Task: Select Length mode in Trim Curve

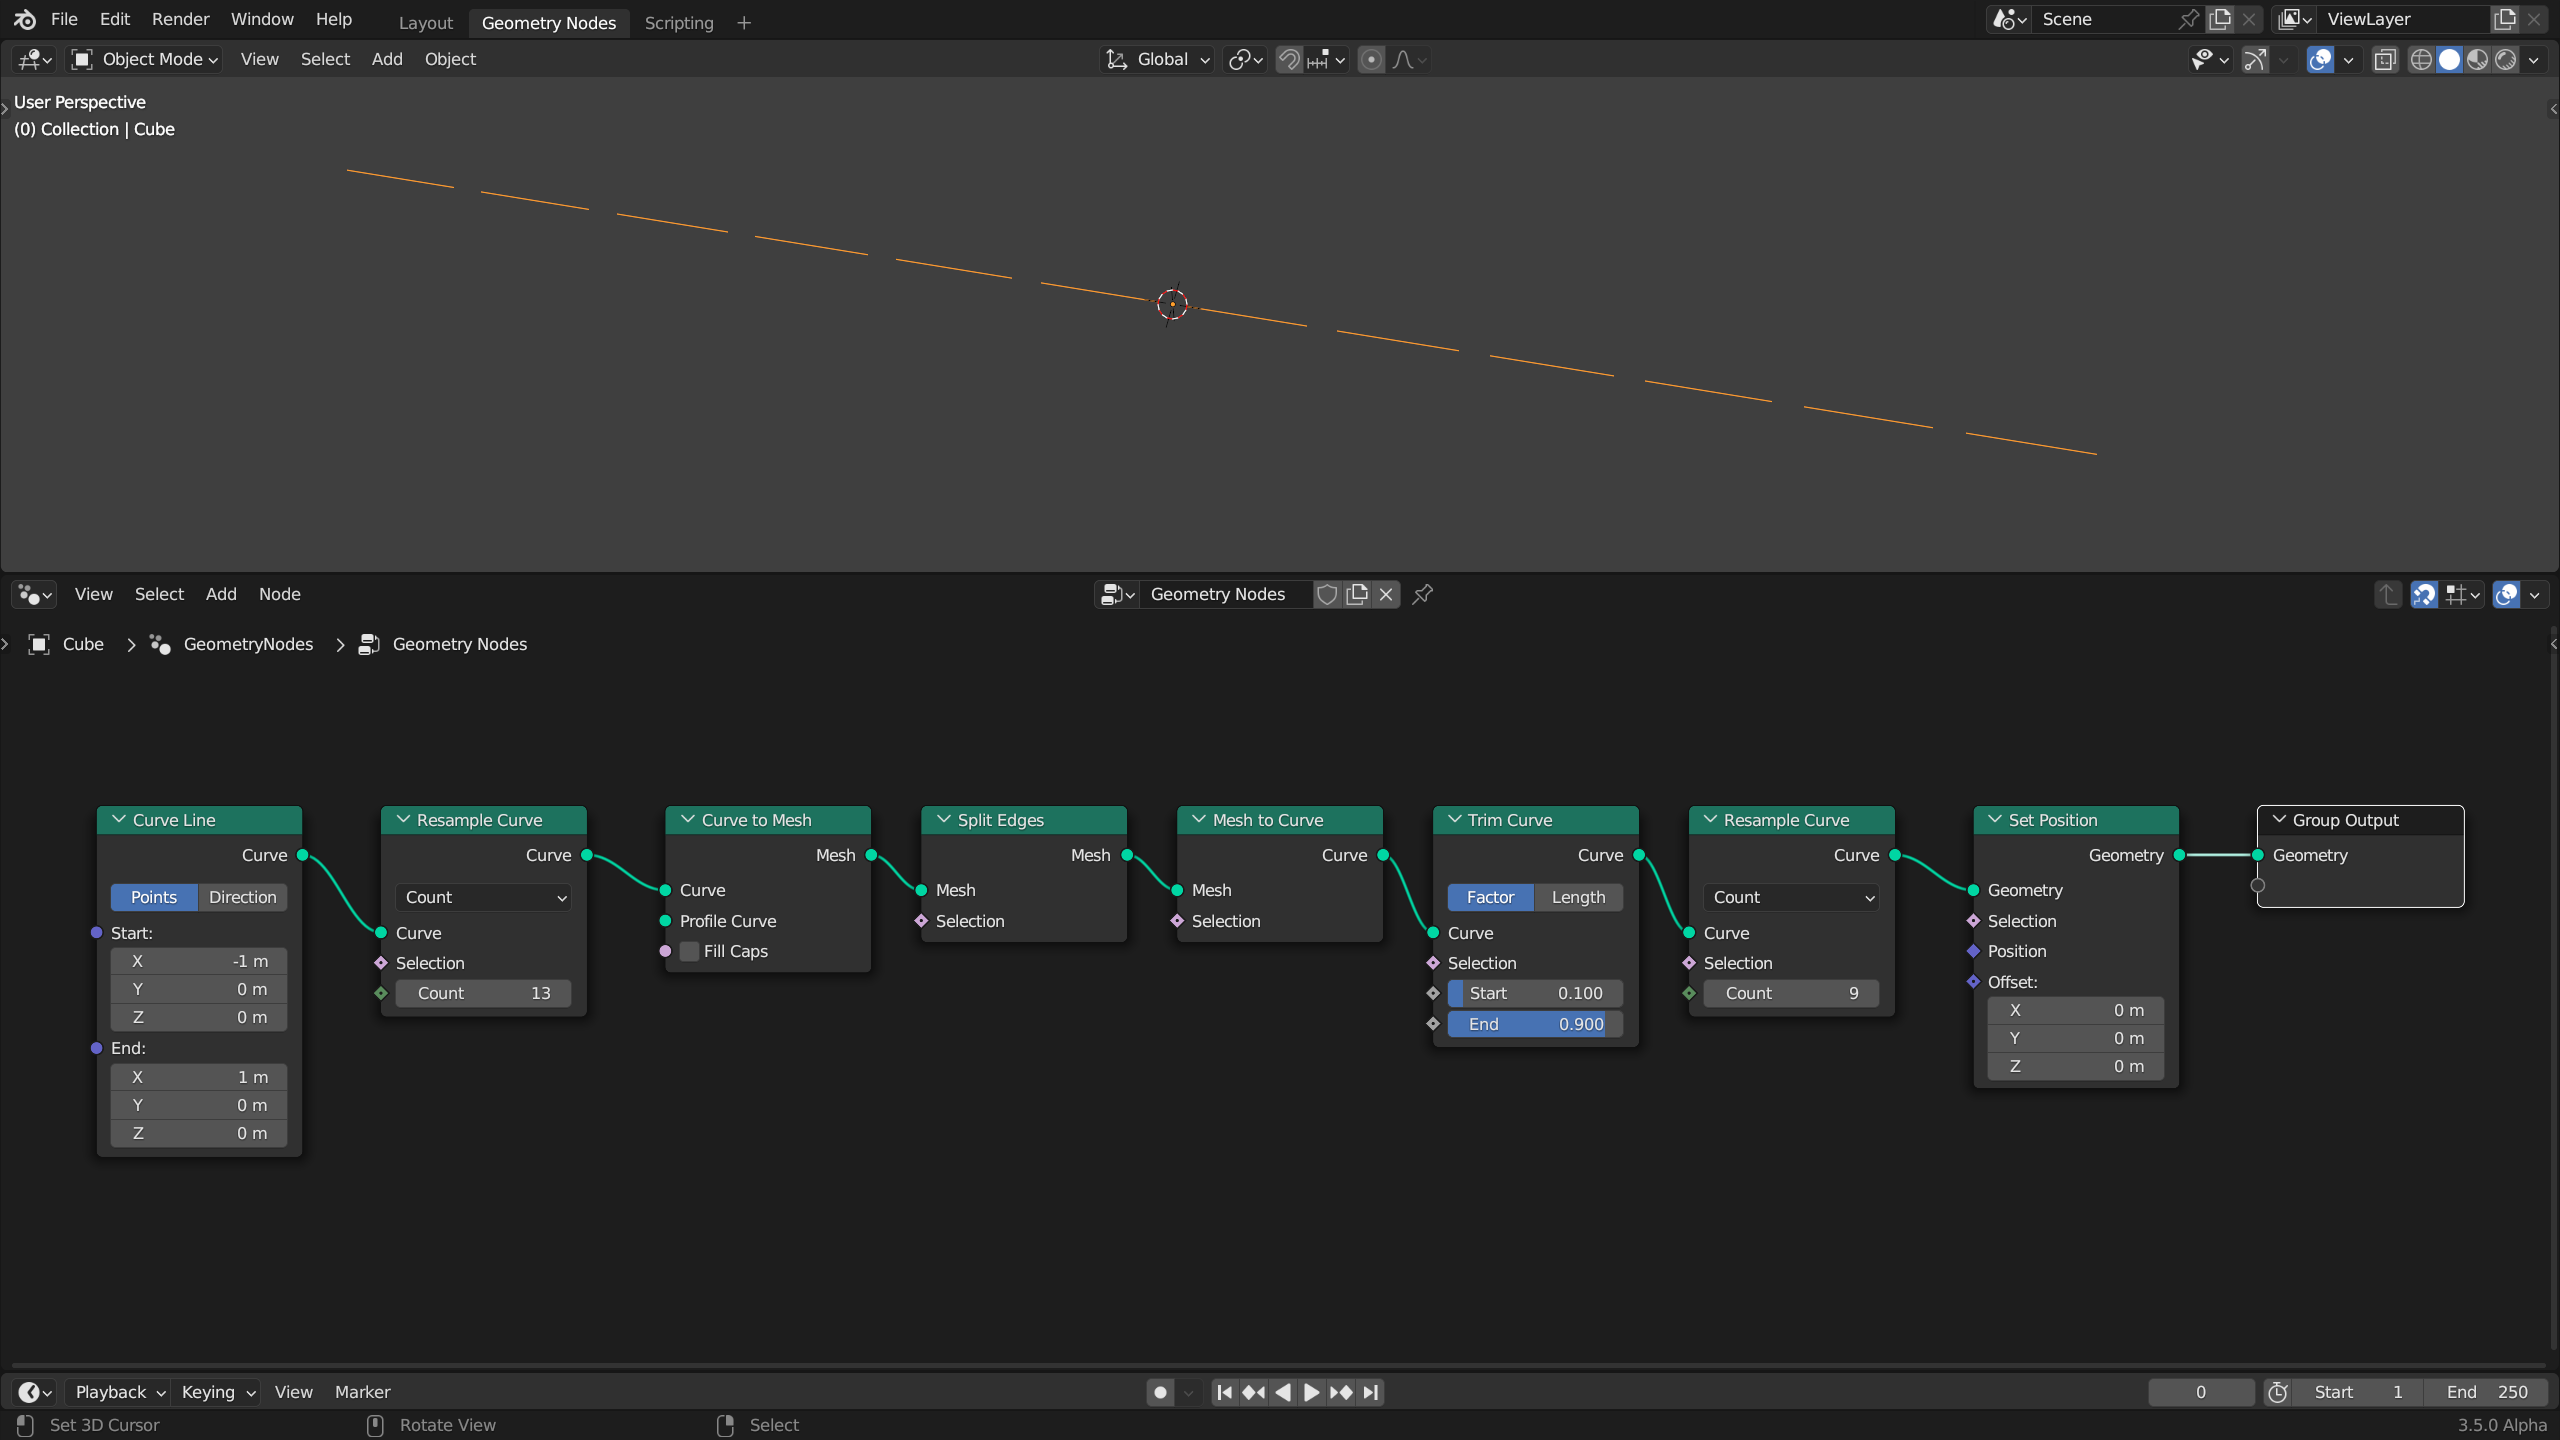Action: pyautogui.click(x=1578, y=898)
